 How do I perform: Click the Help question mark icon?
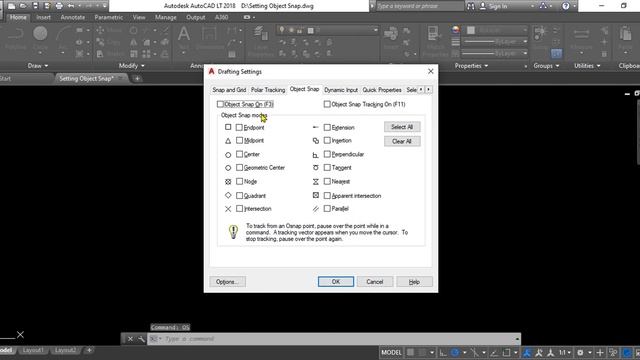tap(565, 6)
